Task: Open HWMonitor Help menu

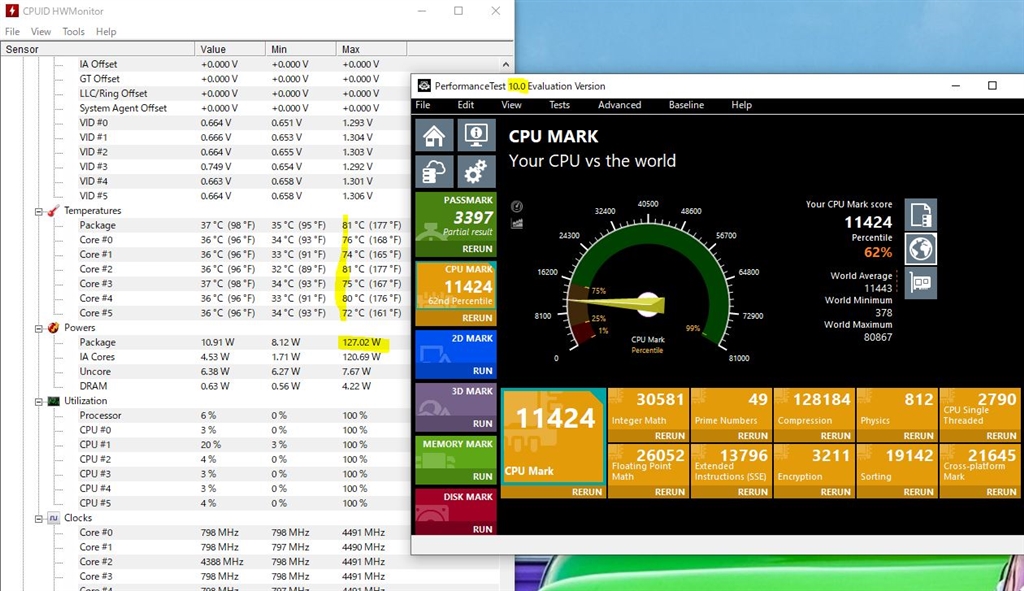Action: [106, 31]
